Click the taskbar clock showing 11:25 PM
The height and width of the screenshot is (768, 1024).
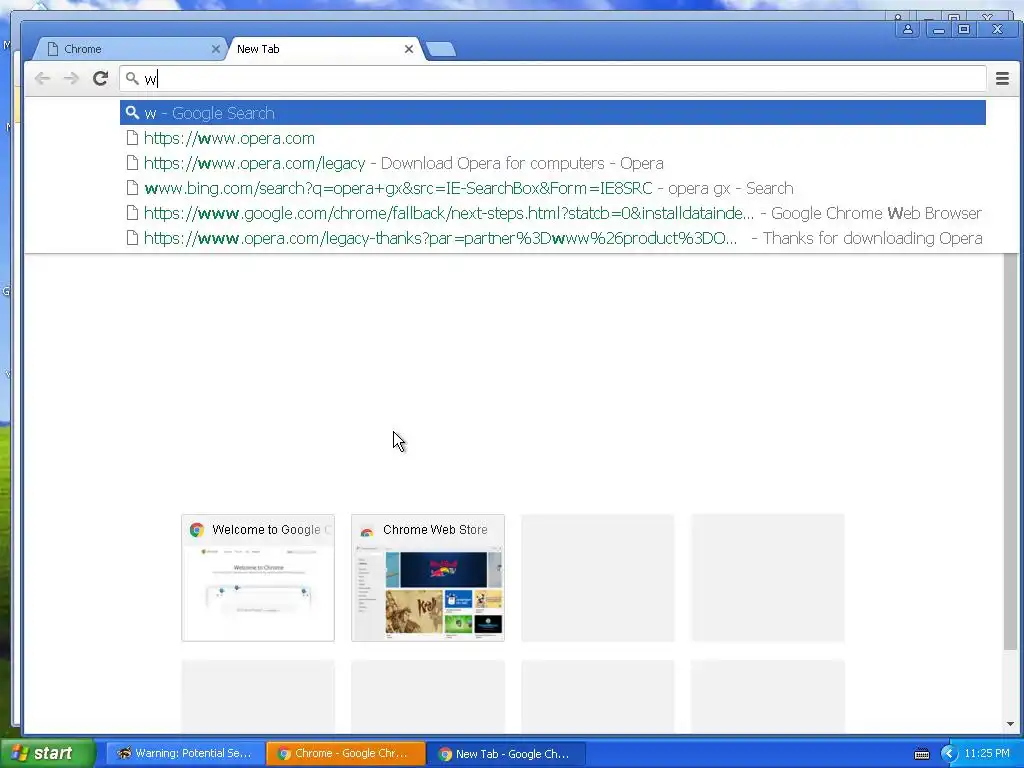pos(987,753)
